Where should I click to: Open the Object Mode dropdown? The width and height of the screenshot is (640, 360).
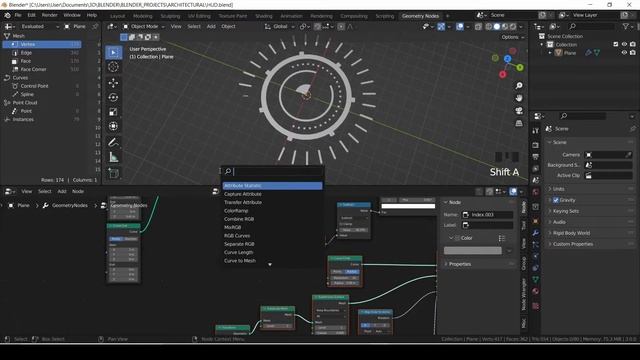click(144, 27)
